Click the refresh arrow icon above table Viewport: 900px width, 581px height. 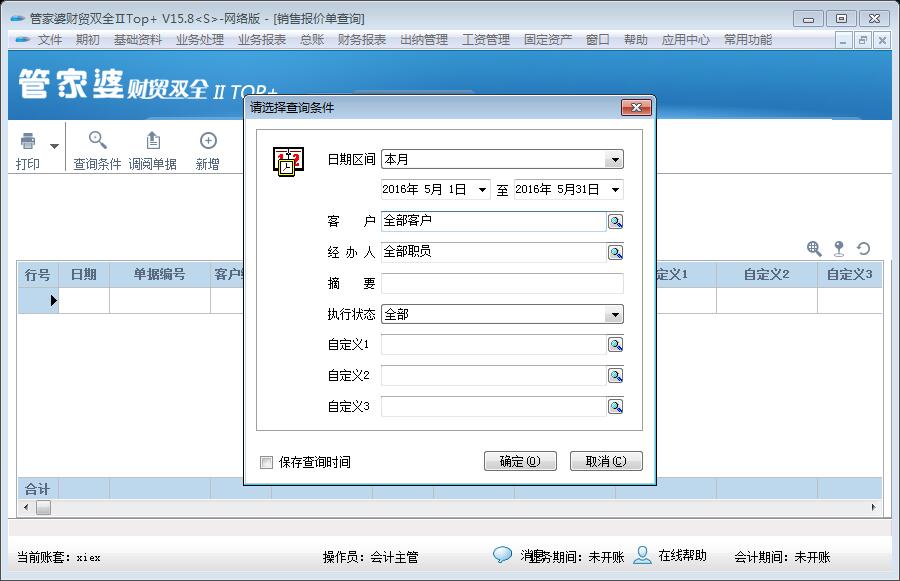(863, 249)
